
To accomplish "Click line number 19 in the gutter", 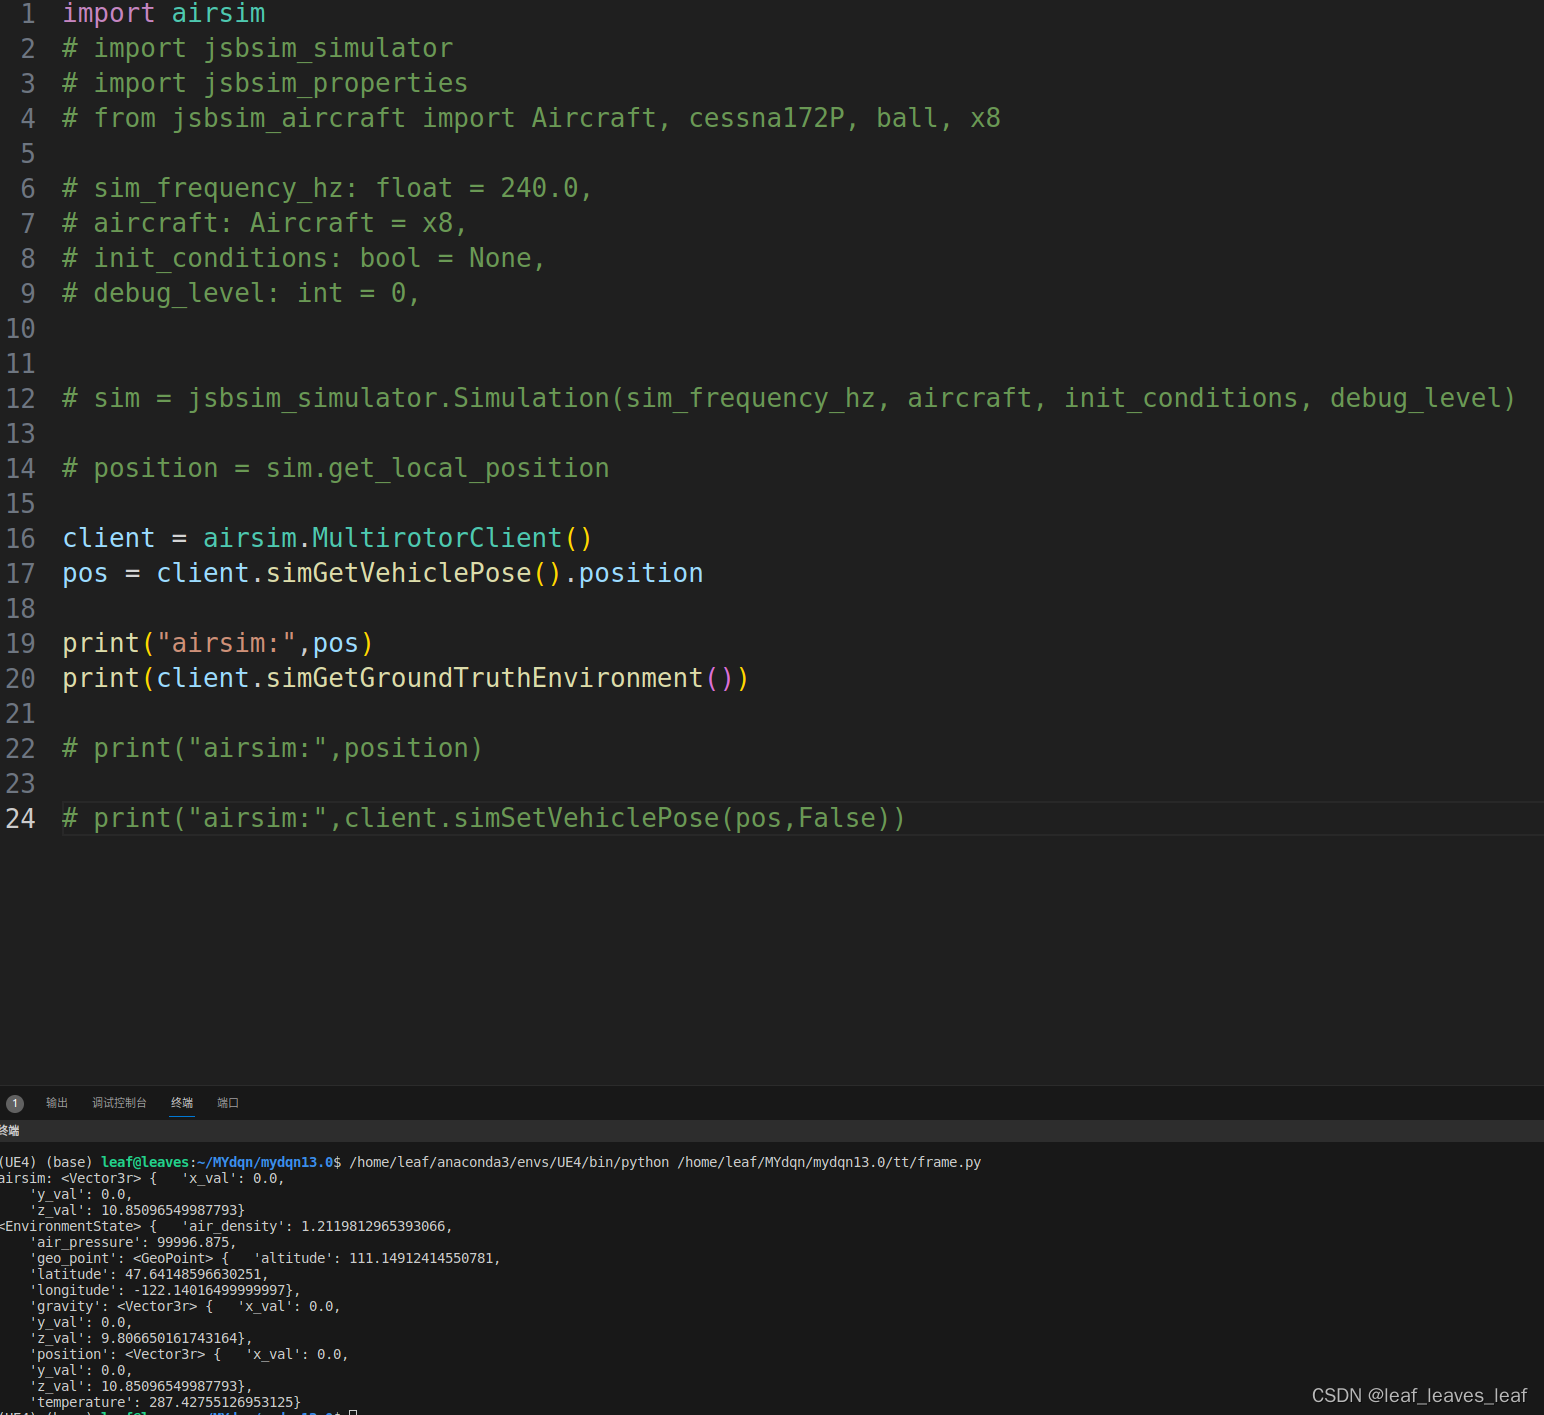I will tap(20, 643).
